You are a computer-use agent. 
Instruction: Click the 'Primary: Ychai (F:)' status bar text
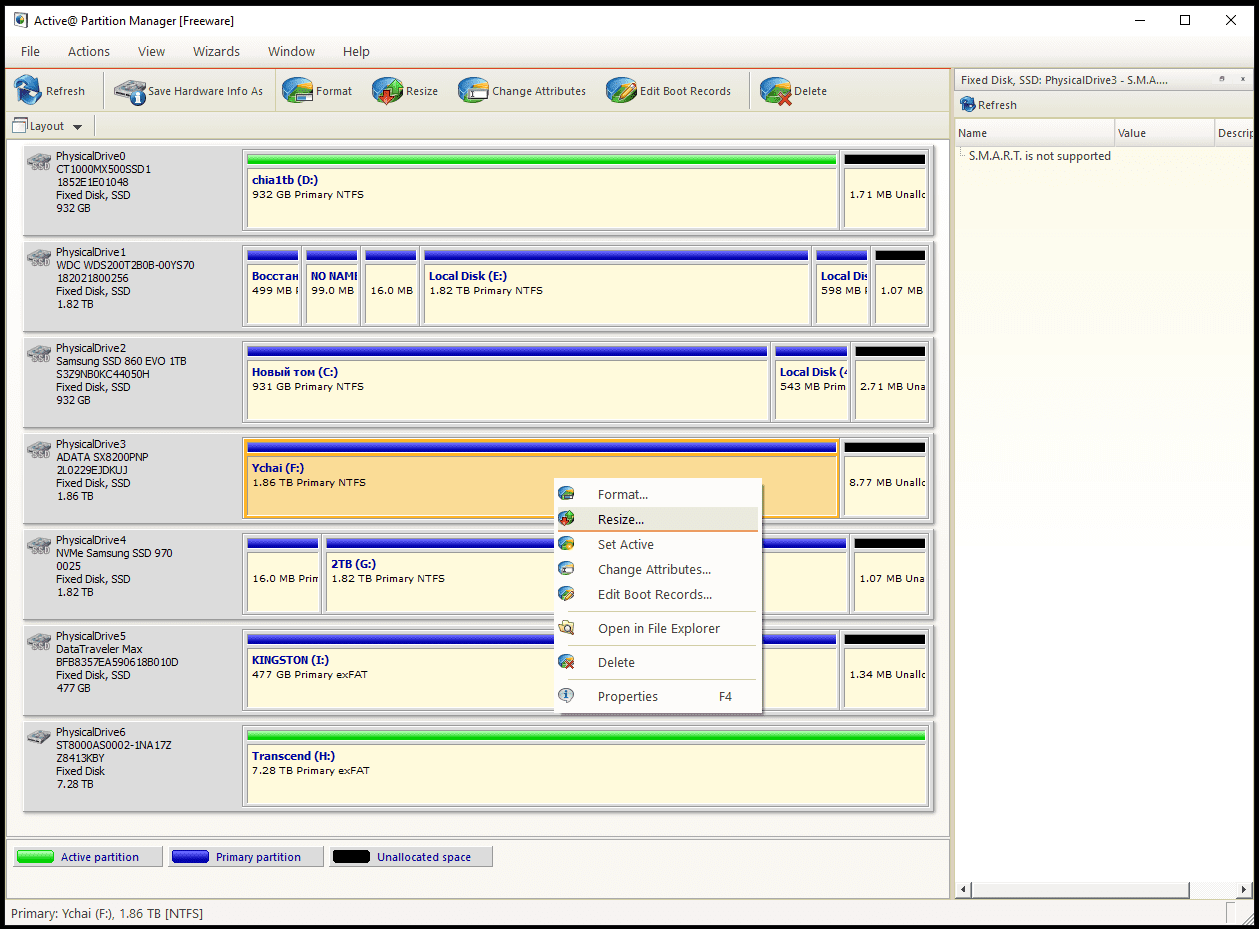tap(107, 913)
